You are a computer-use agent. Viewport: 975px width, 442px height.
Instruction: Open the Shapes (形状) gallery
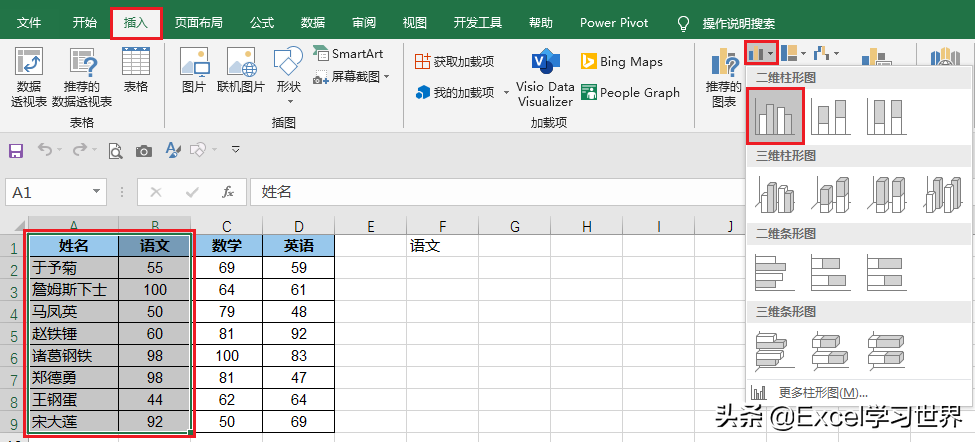pos(289,76)
